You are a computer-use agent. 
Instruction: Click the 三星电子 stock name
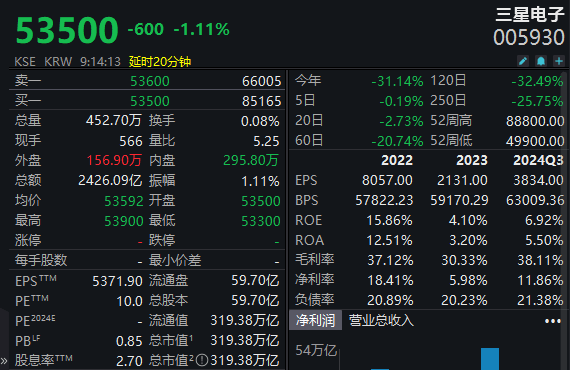[529, 15]
